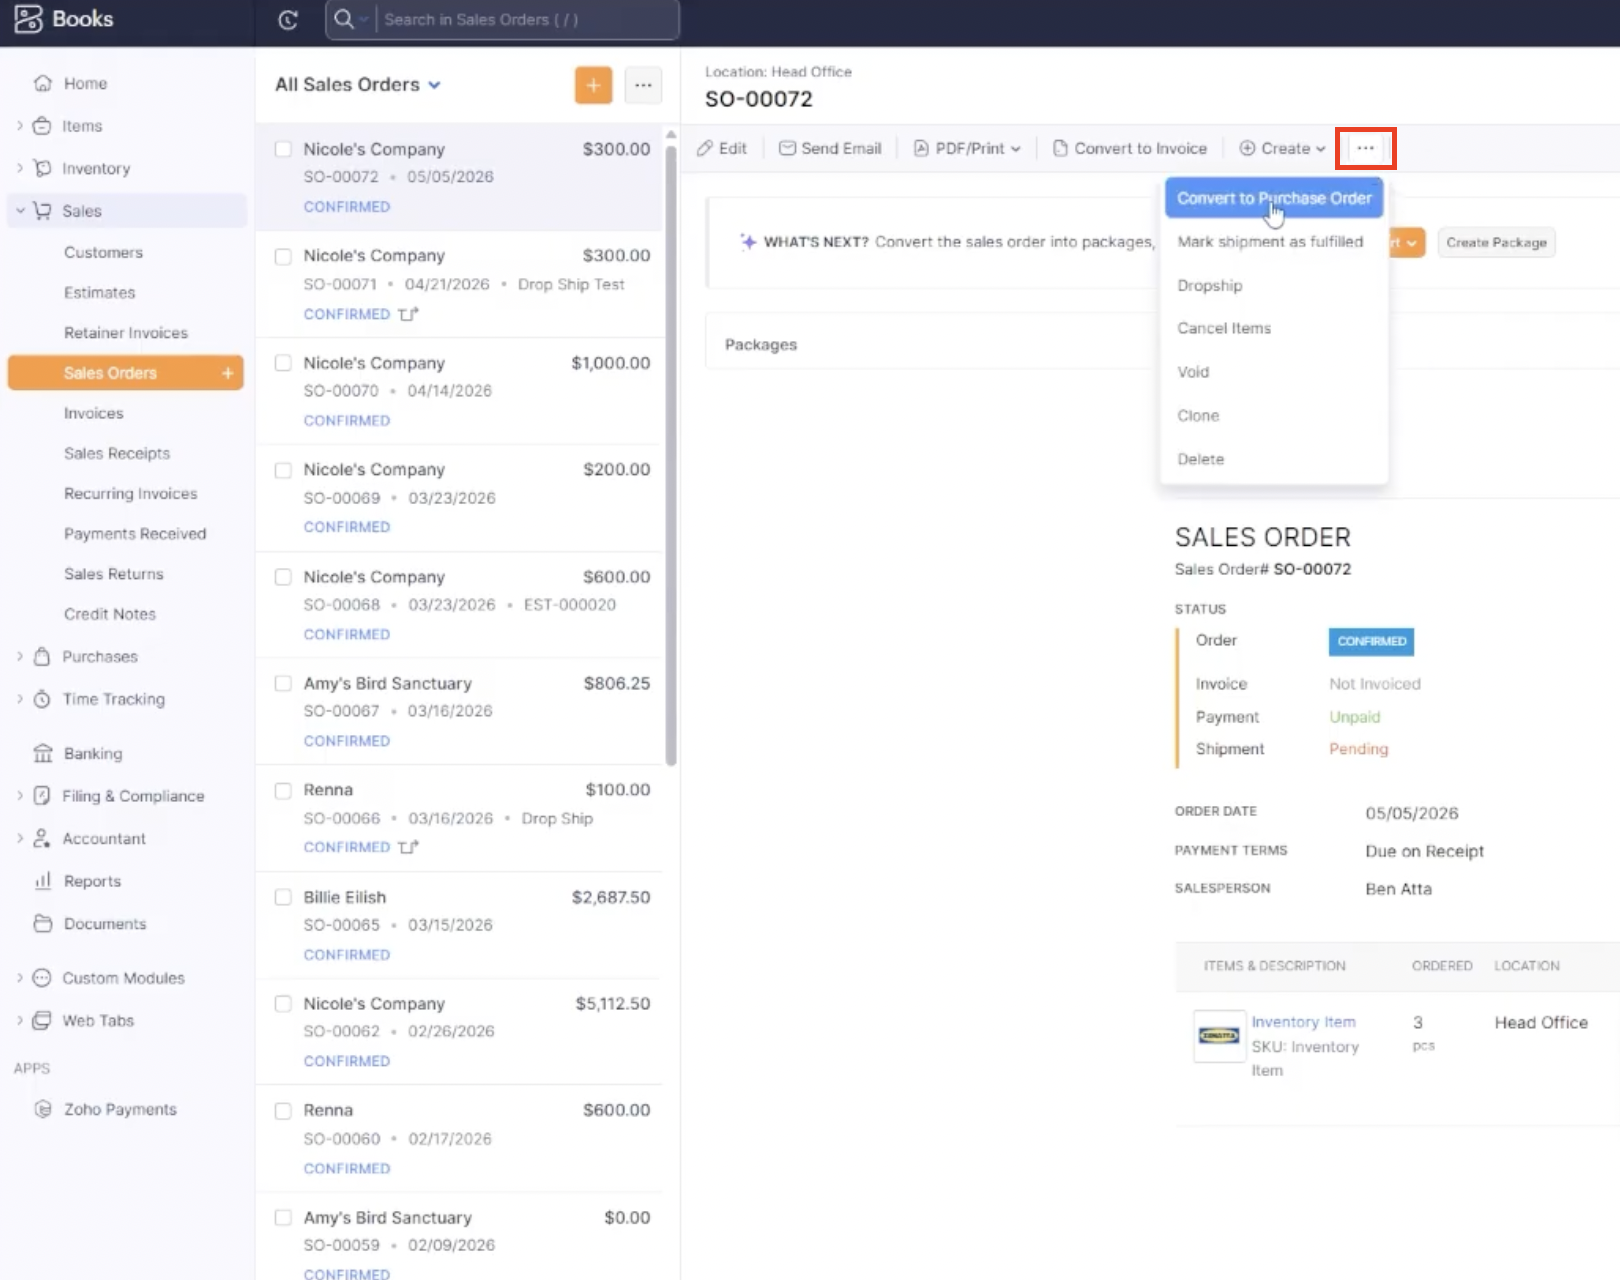
Task: Expand the Purchases sidebar section
Action: click(19, 656)
